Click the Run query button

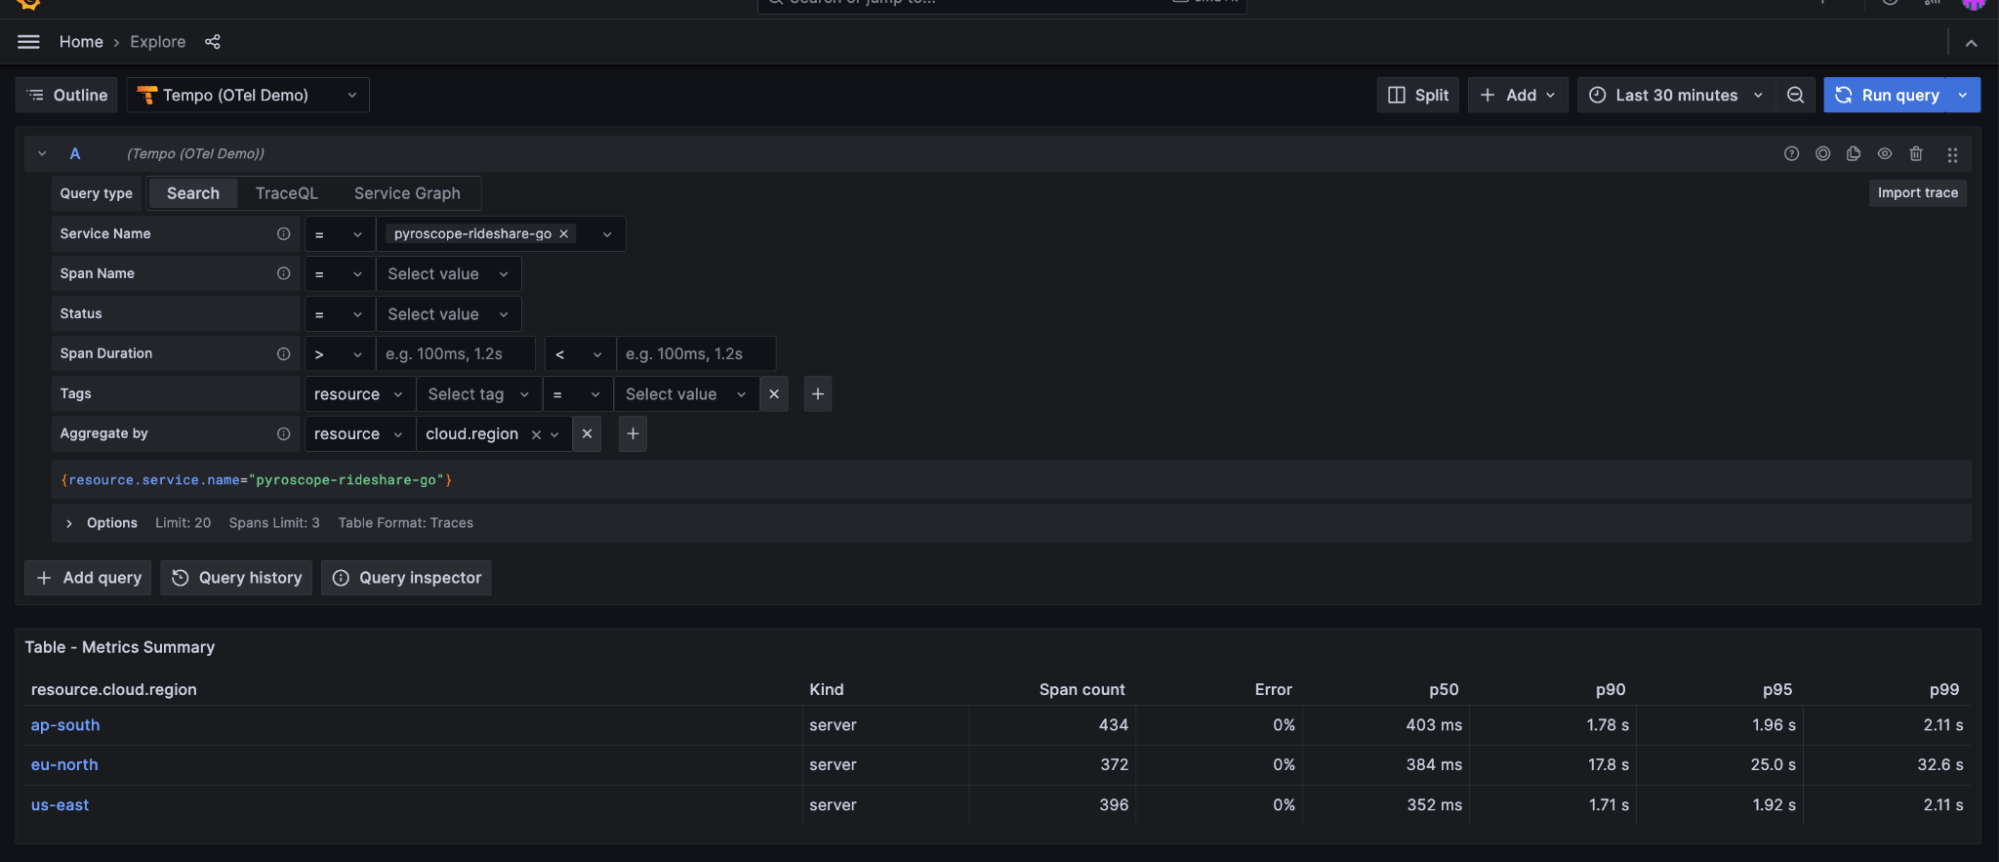coord(1889,95)
